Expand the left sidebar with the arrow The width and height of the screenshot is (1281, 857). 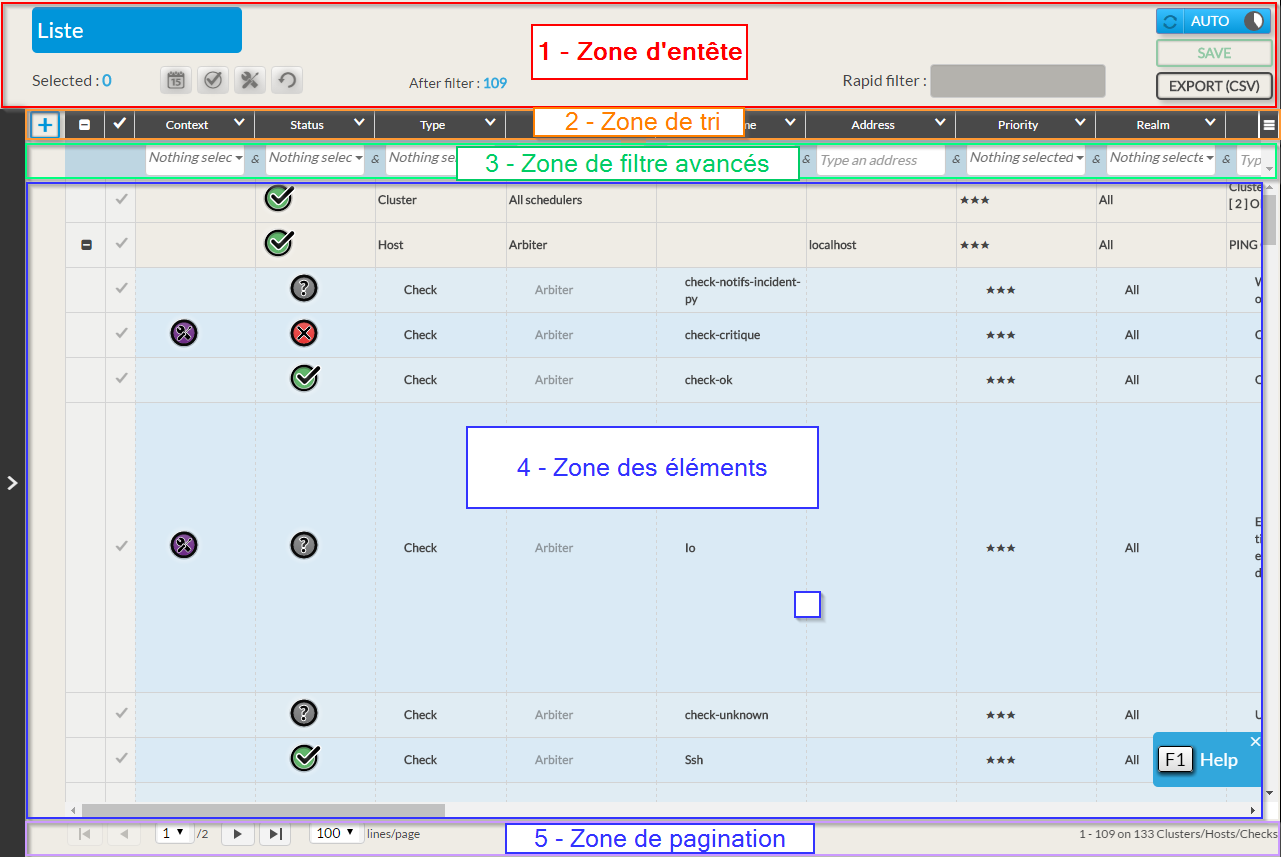point(12,483)
